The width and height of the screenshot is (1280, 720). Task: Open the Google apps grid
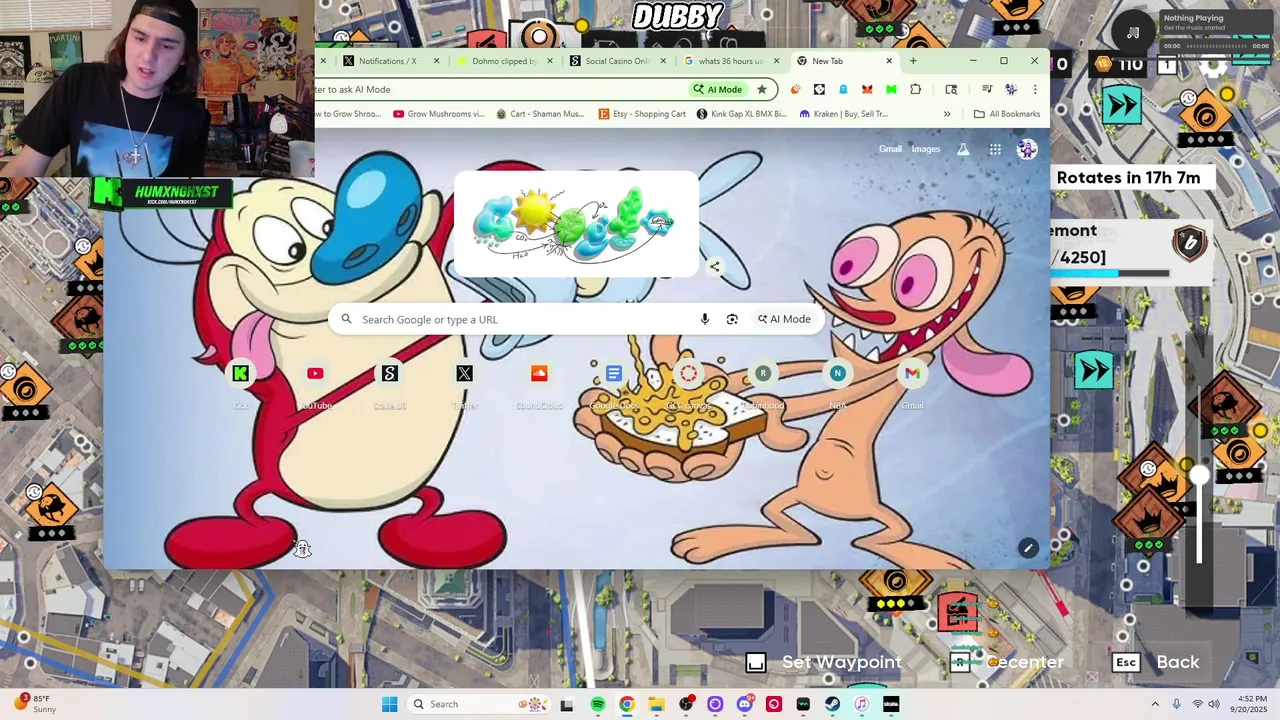click(995, 149)
